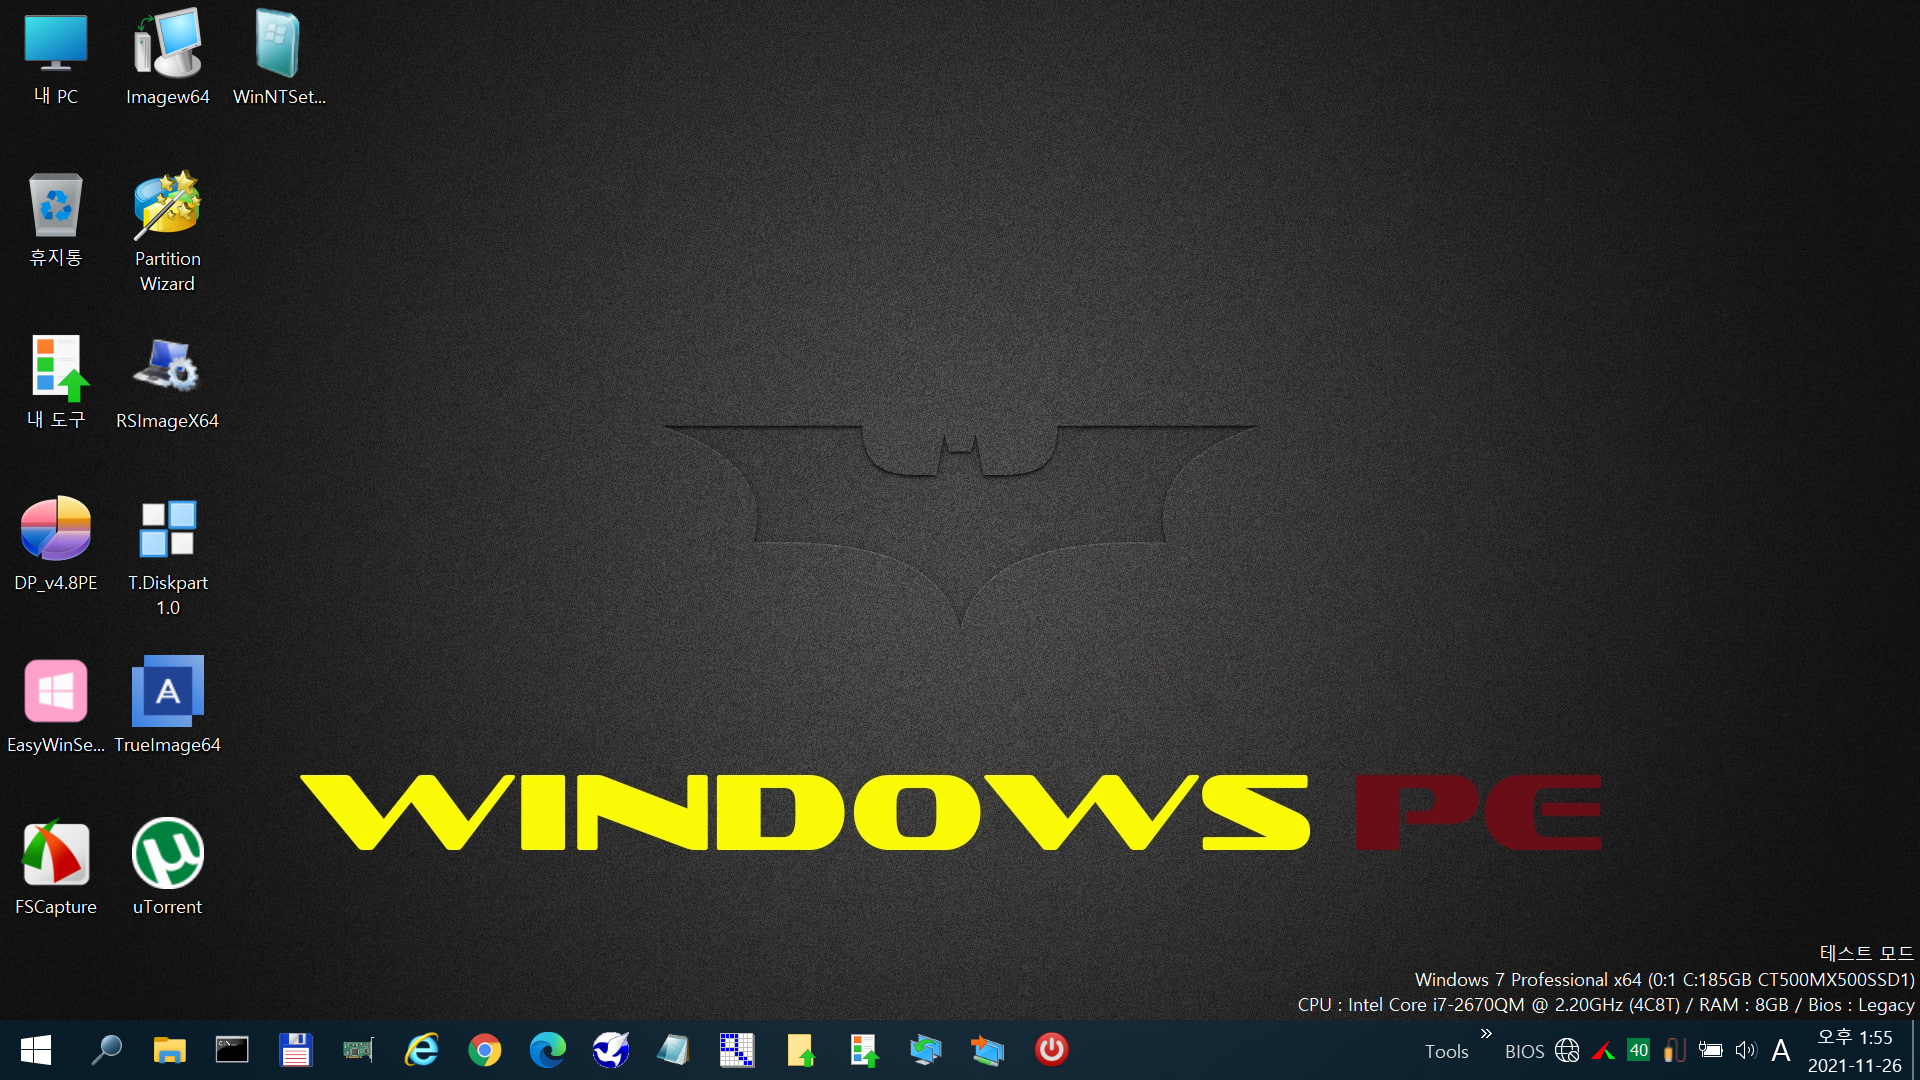Click the magnifier search icon in taskbar
Screen dimensions: 1920x1080
point(106,1050)
